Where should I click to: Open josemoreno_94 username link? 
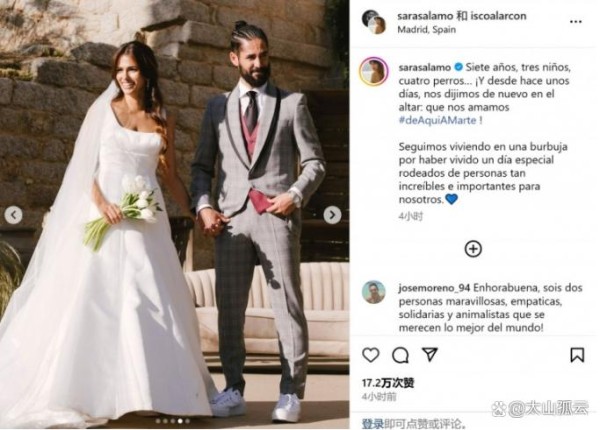pos(434,288)
